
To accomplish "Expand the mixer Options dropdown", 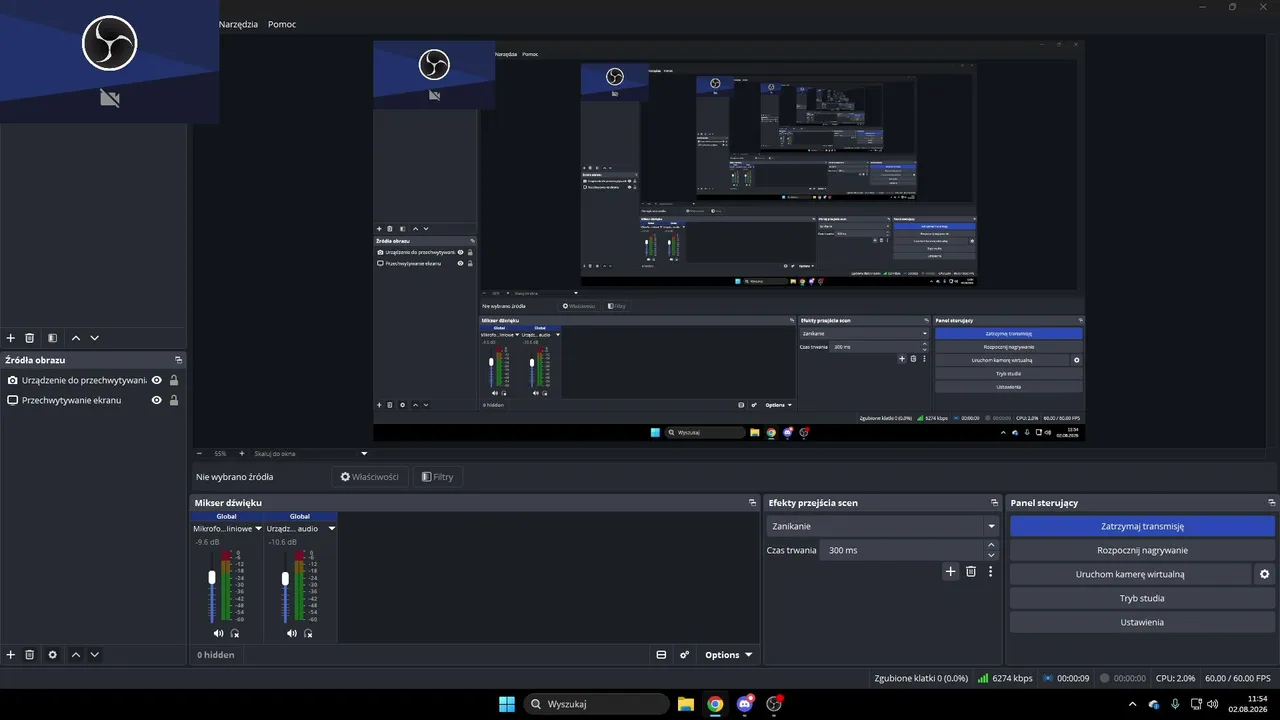I will [728, 655].
